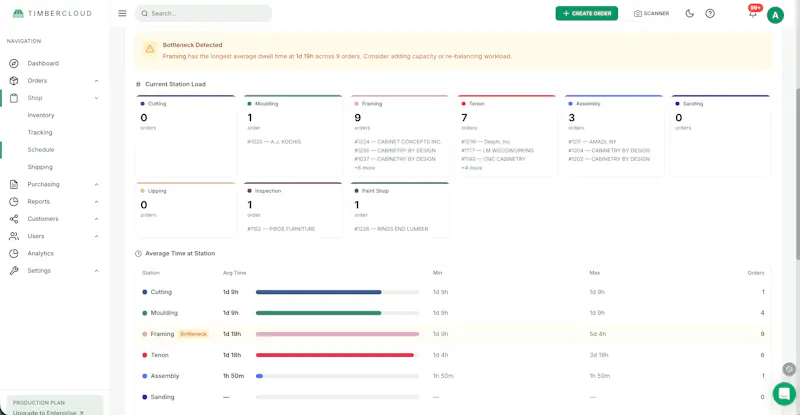This screenshot has height=415, width=800.
Task: Click the Tenon average time bar
Action: point(337,355)
